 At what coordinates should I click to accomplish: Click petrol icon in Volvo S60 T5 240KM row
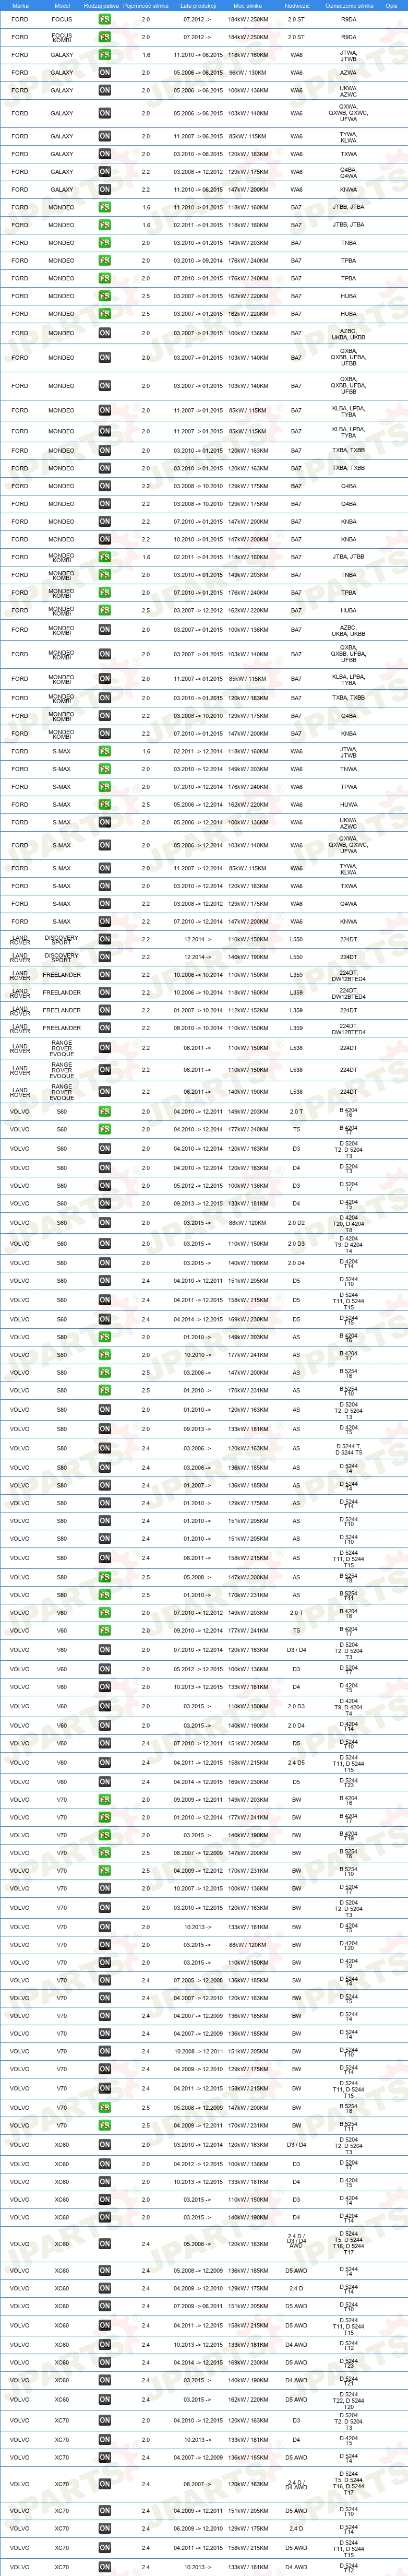(x=105, y=1129)
